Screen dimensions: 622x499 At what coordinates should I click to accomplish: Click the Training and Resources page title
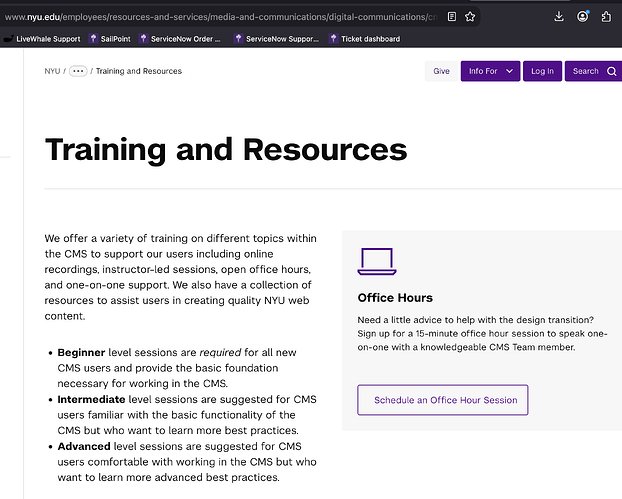[x=226, y=150]
